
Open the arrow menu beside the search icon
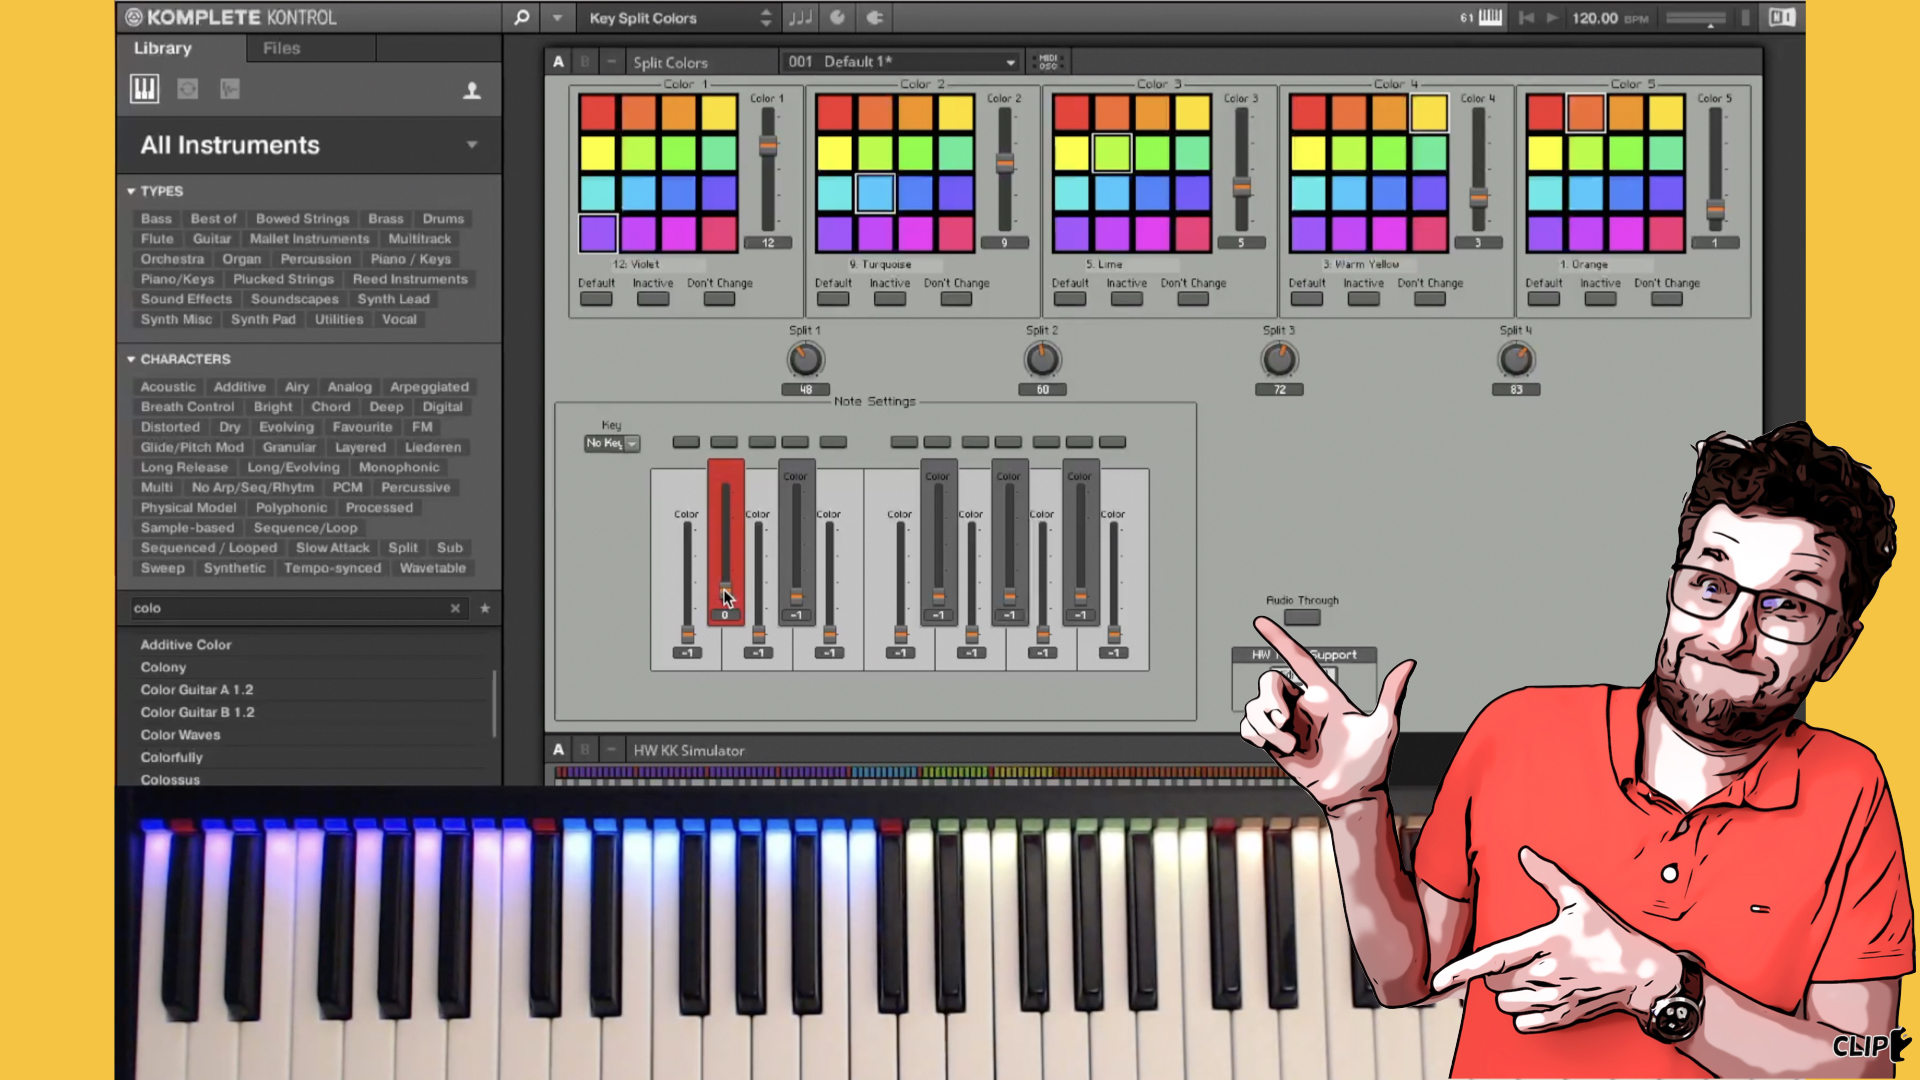click(557, 18)
